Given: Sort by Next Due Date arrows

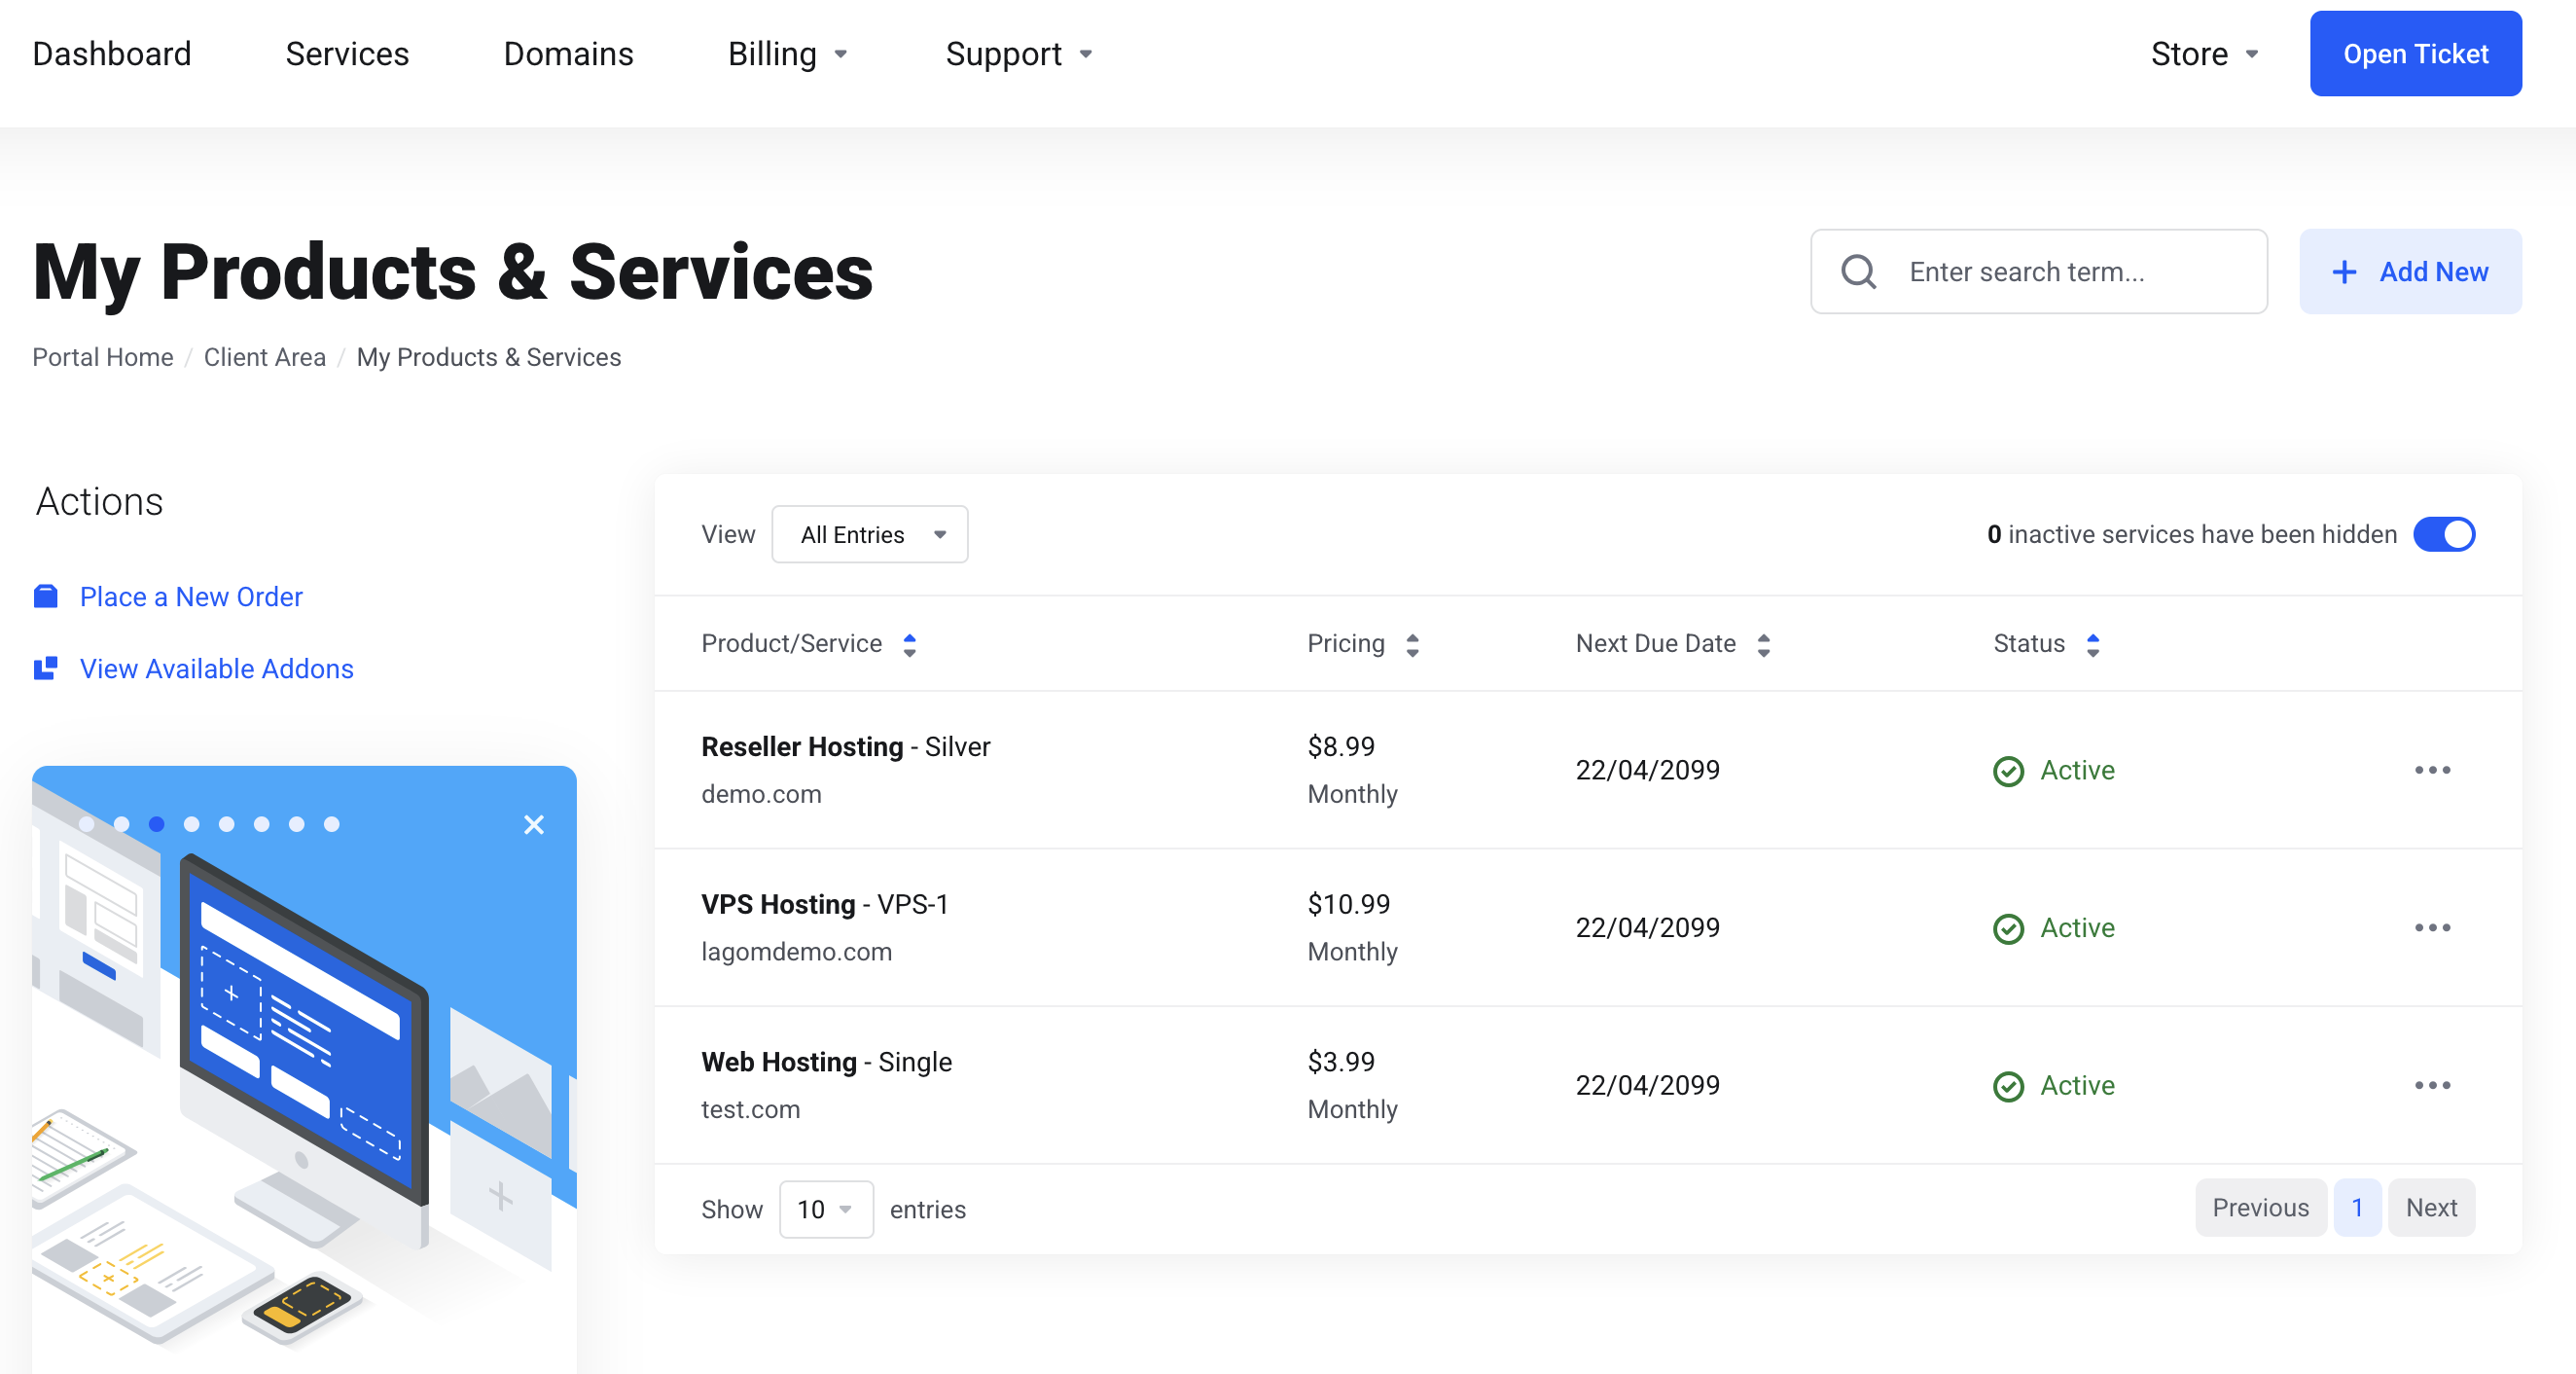Looking at the screenshot, I should (1763, 645).
